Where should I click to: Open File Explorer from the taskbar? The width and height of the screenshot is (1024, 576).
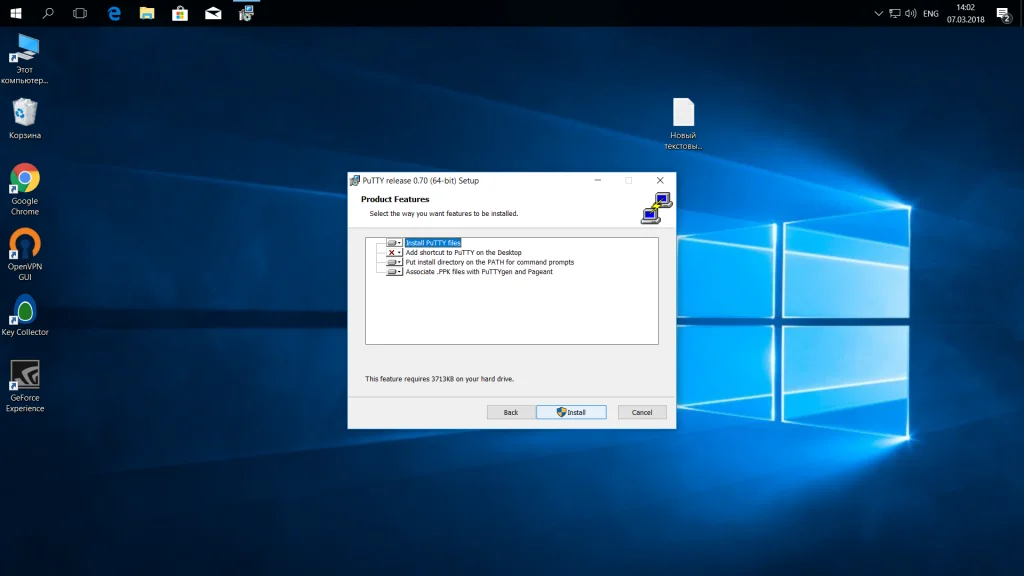(x=147, y=13)
